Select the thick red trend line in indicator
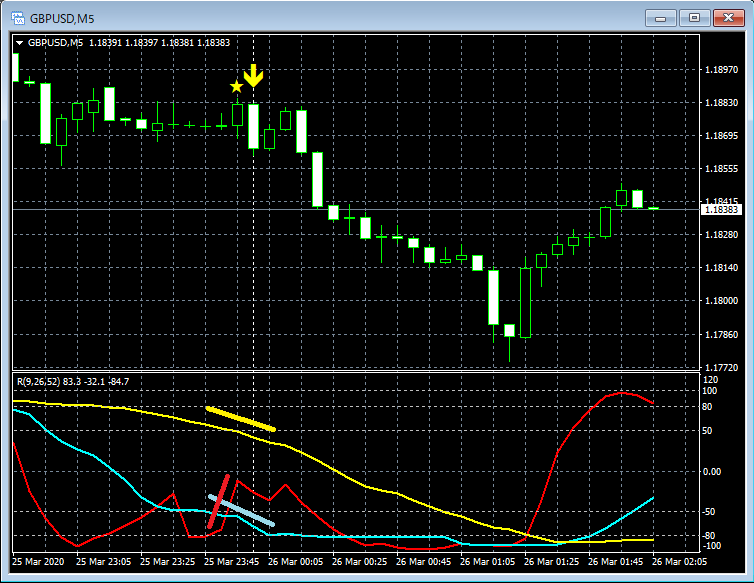 [x=218, y=502]
